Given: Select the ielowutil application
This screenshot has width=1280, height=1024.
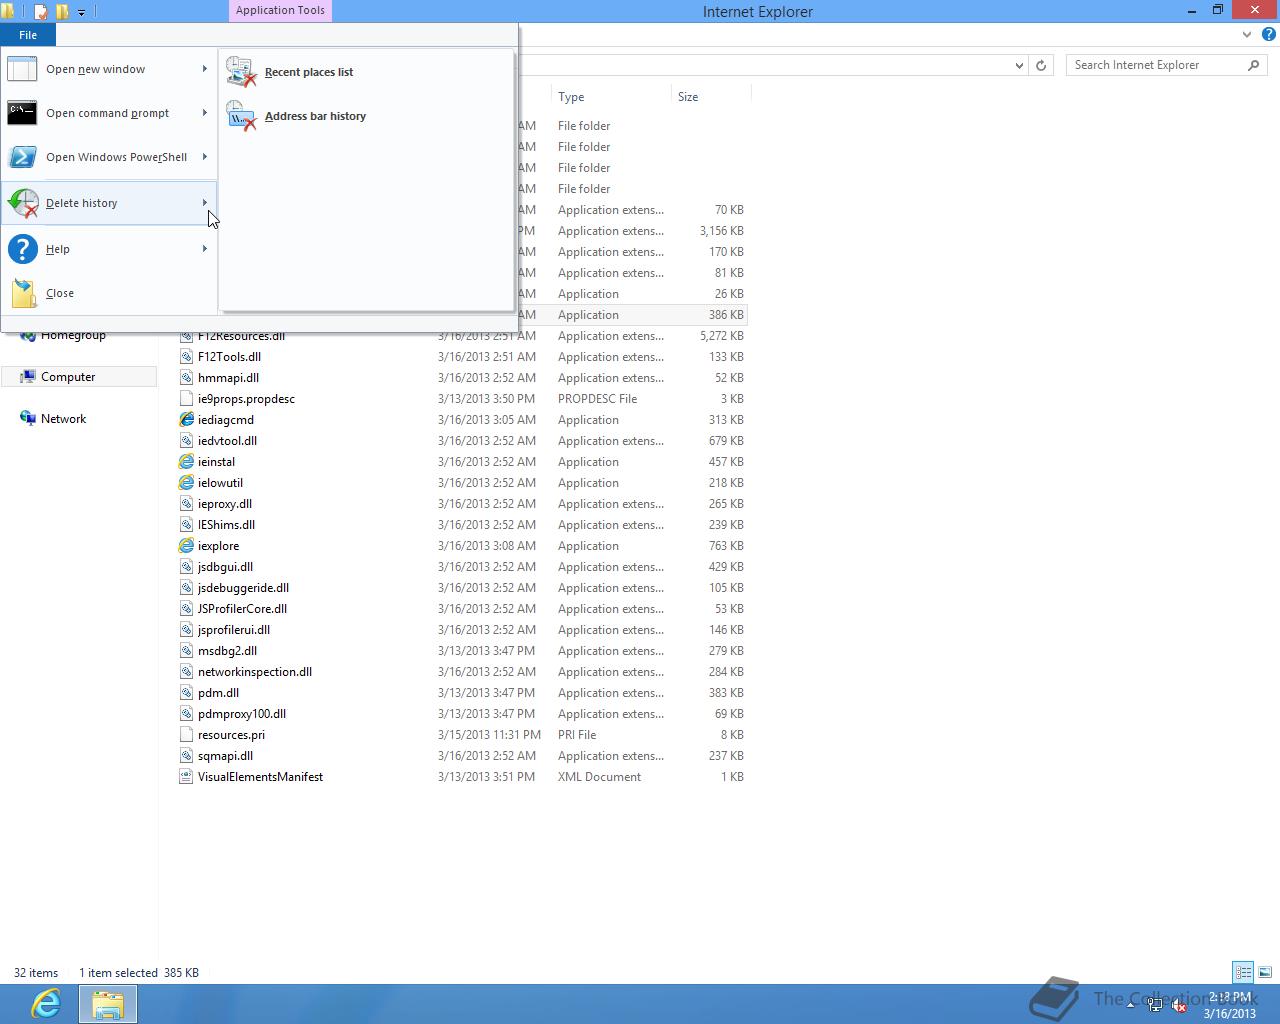Looking at the screenshot, I should [220, 483].
